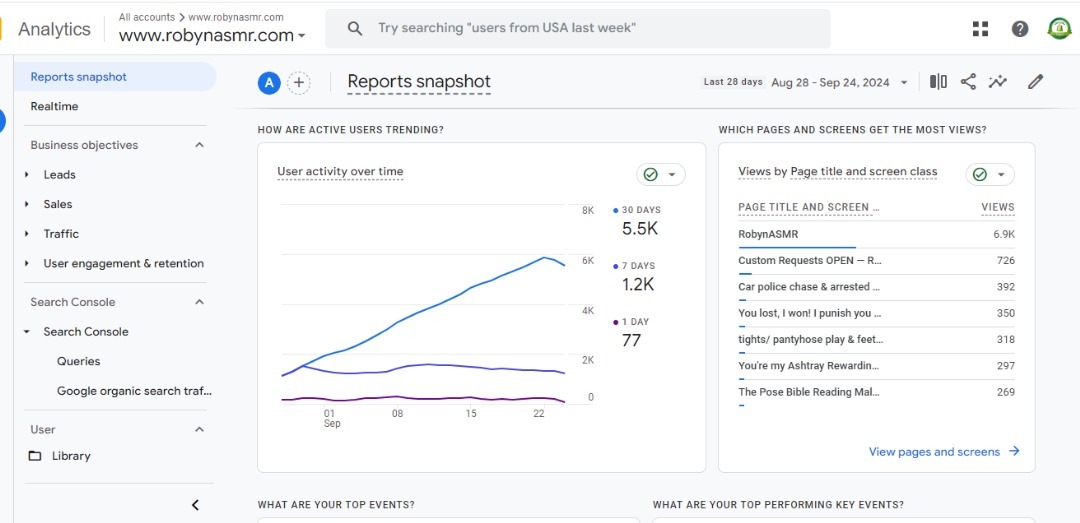1080x523 pixels.
Task: Collapse the Business objectives section
Action: [x=199, y=145]
